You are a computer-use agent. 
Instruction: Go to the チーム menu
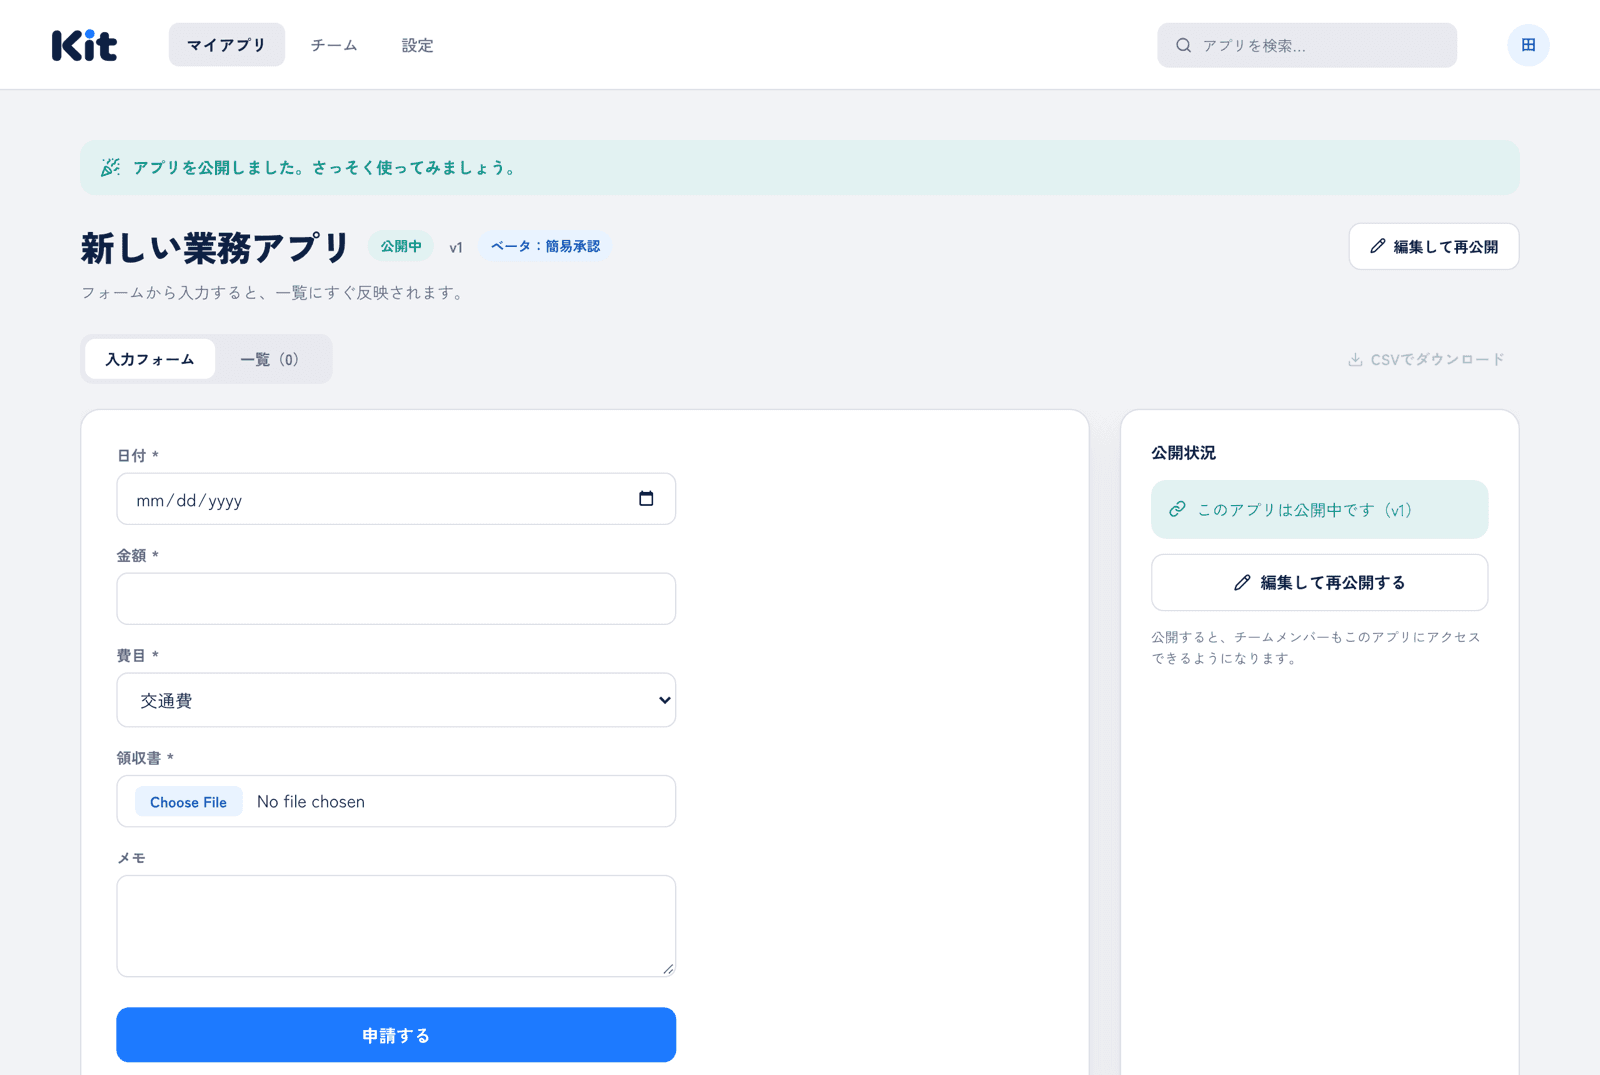[334, 45]
